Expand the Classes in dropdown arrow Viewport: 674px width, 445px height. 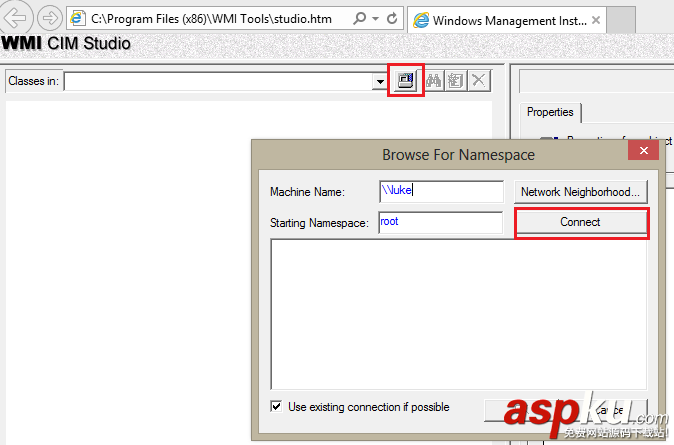pos(380,81)
